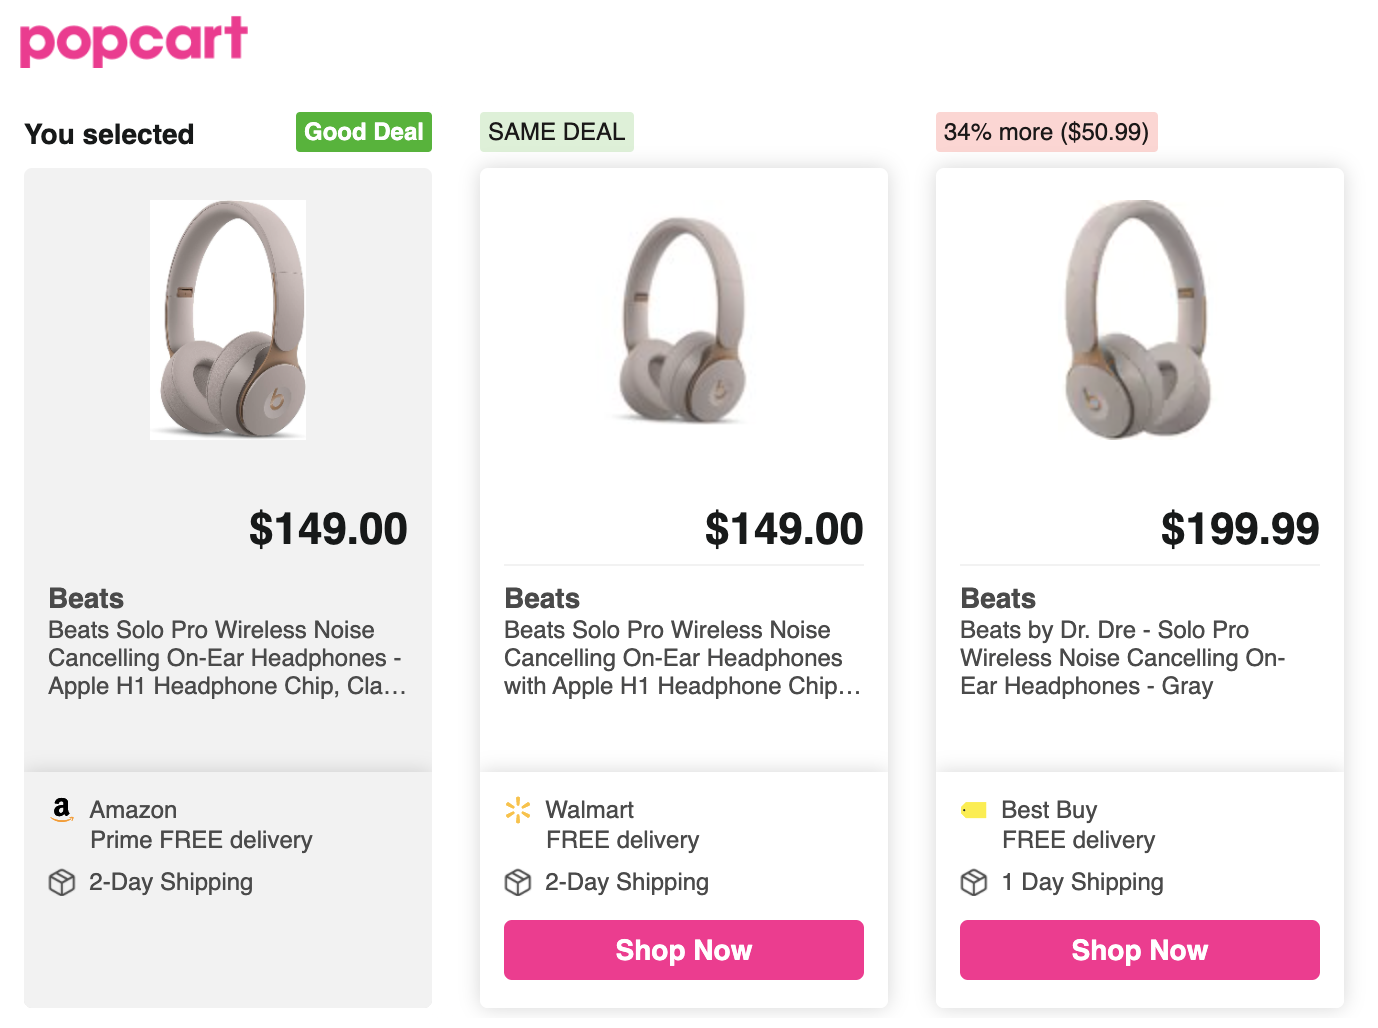Image resolution: width=1378 pixels, height=1028 pixels.
Task: Click the shipping box icon under Best Buy
Action: 974,882
